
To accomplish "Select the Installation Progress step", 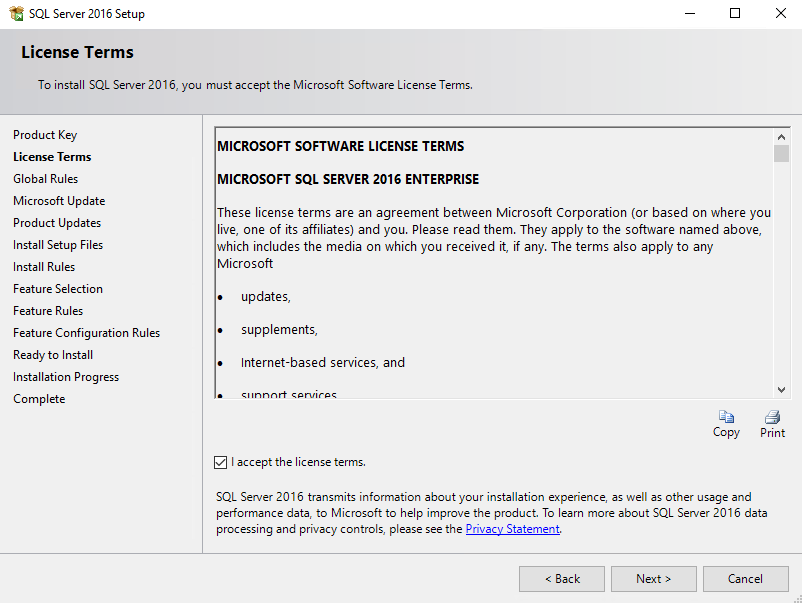I will tap(66, 377).
